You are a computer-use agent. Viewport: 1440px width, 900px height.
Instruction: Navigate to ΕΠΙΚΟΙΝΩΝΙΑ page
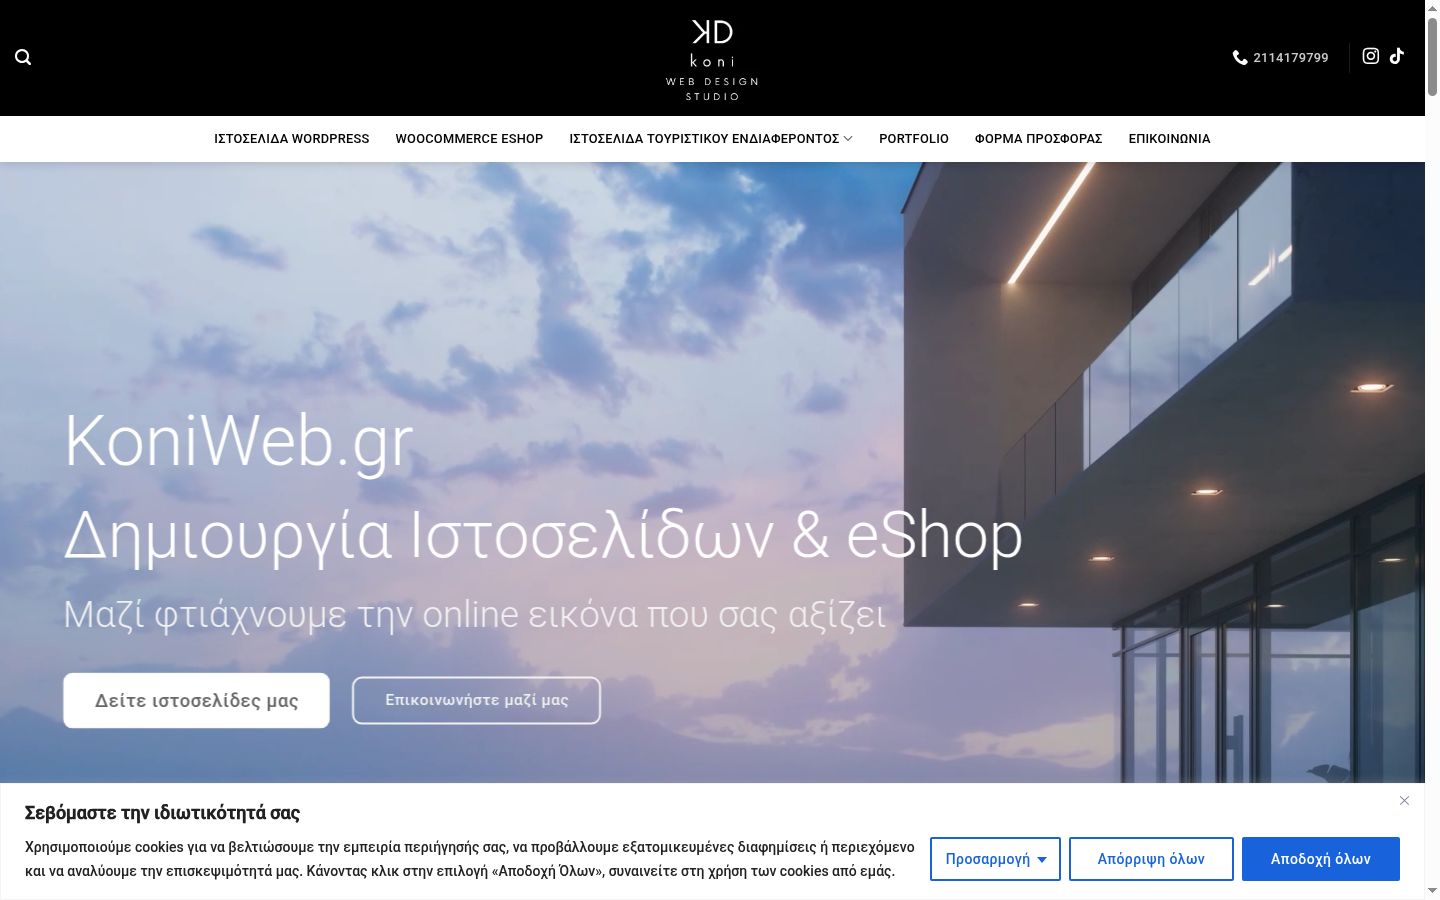click(1170, 139)
